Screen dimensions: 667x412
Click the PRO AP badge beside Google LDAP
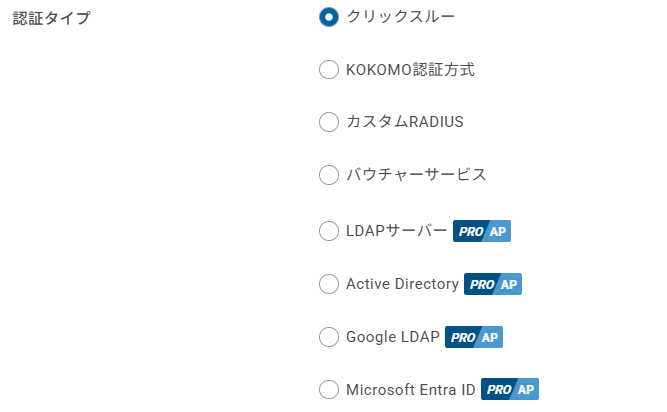point(474,337)
